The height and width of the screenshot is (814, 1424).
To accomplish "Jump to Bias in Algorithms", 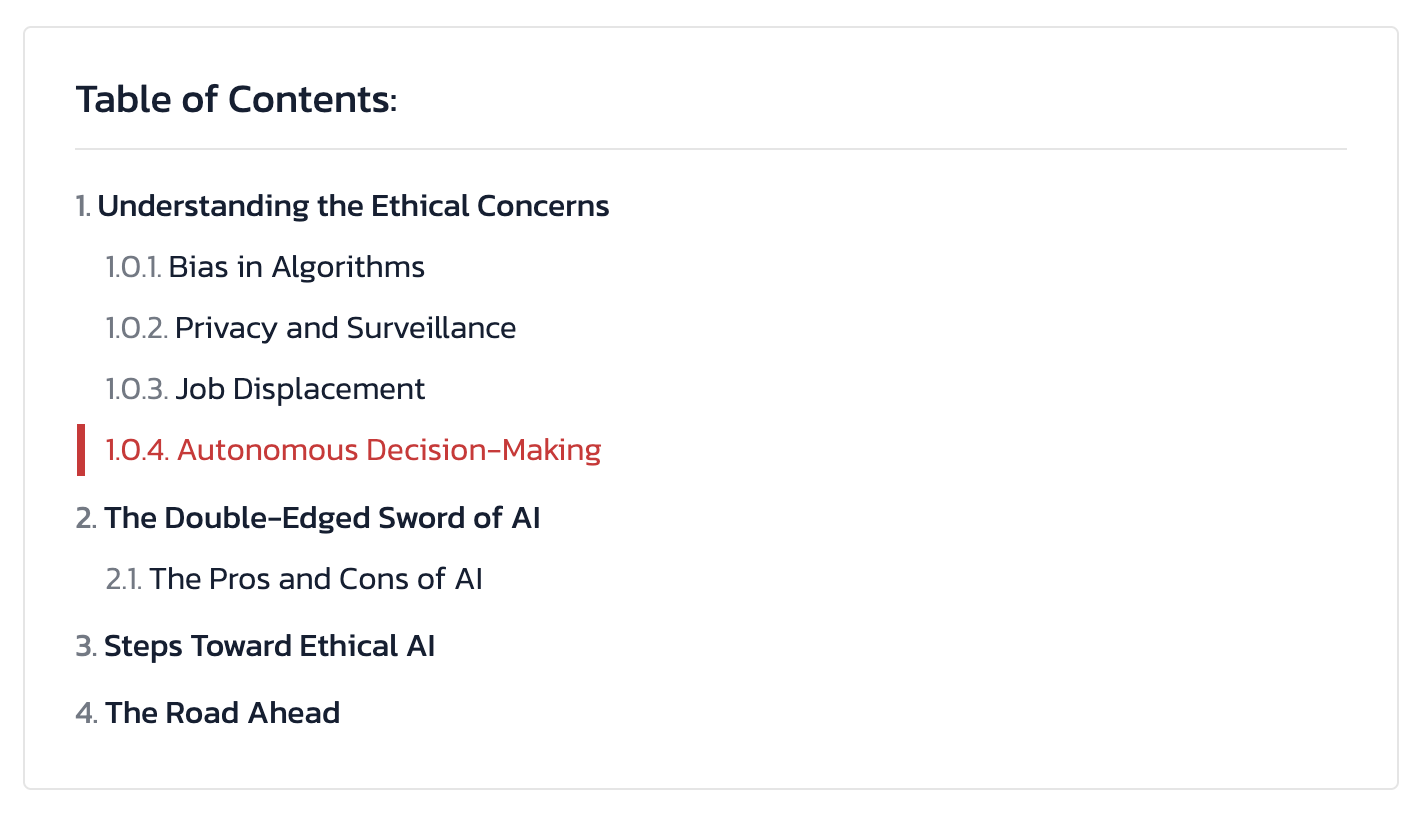I will click(x=297, y=267).
